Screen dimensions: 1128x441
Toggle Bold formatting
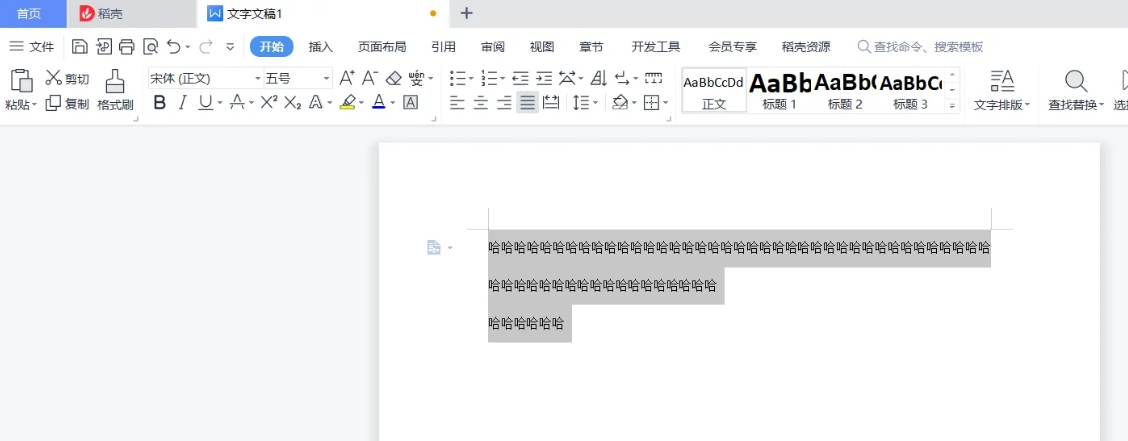[160, 103]
